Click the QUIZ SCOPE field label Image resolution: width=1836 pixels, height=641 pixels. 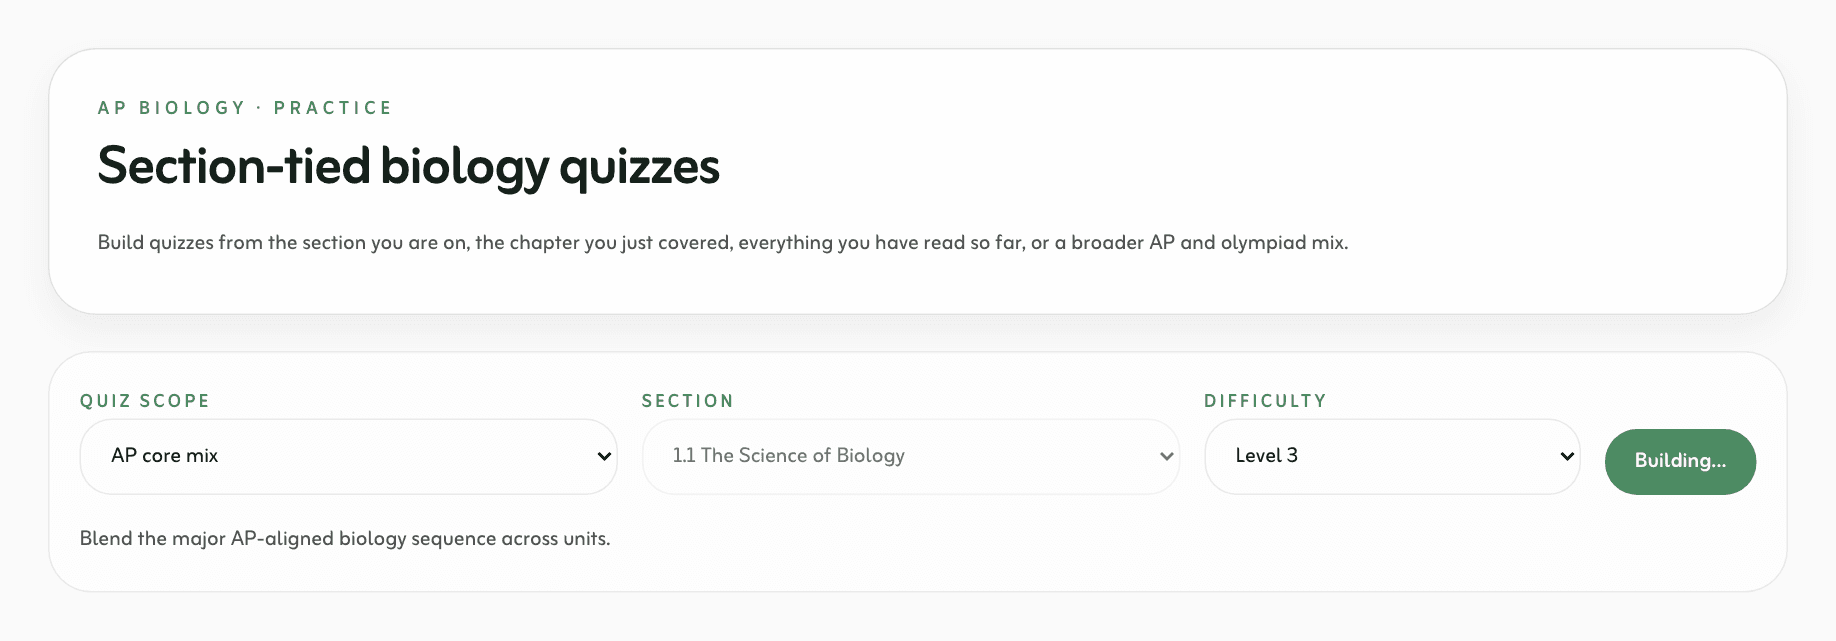[x=145, y=401]
